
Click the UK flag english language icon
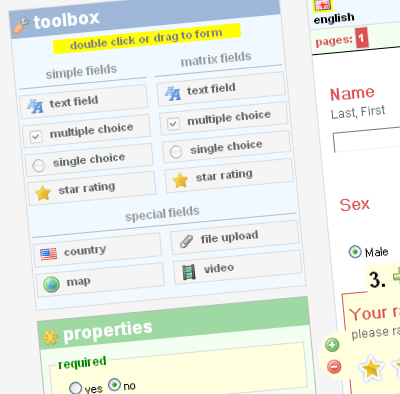[x=322, y=5]
